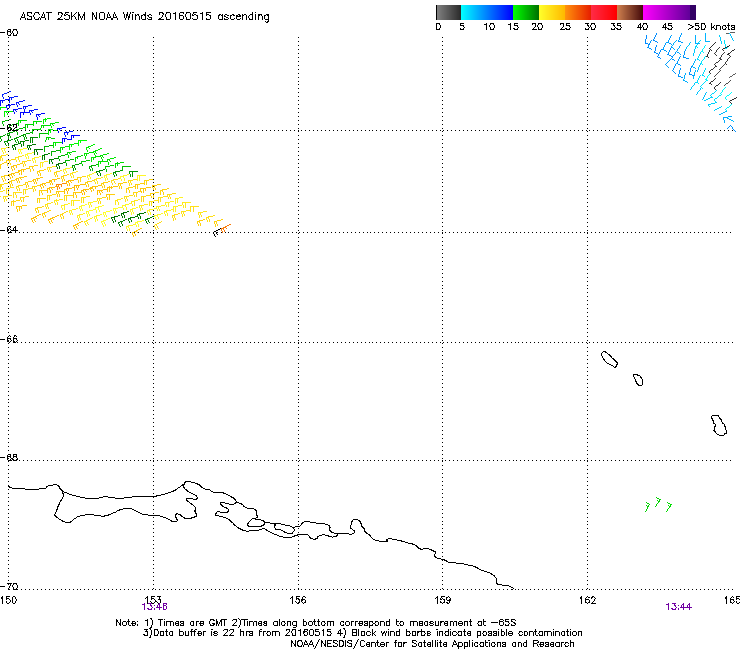Click the longitude label 153
Screen dimensions: 740x650
point(153,599)
